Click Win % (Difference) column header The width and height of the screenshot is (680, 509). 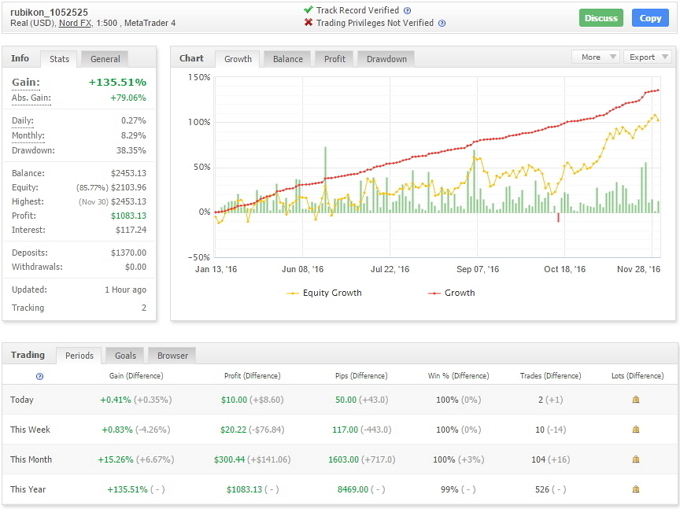tap(458, 376)
